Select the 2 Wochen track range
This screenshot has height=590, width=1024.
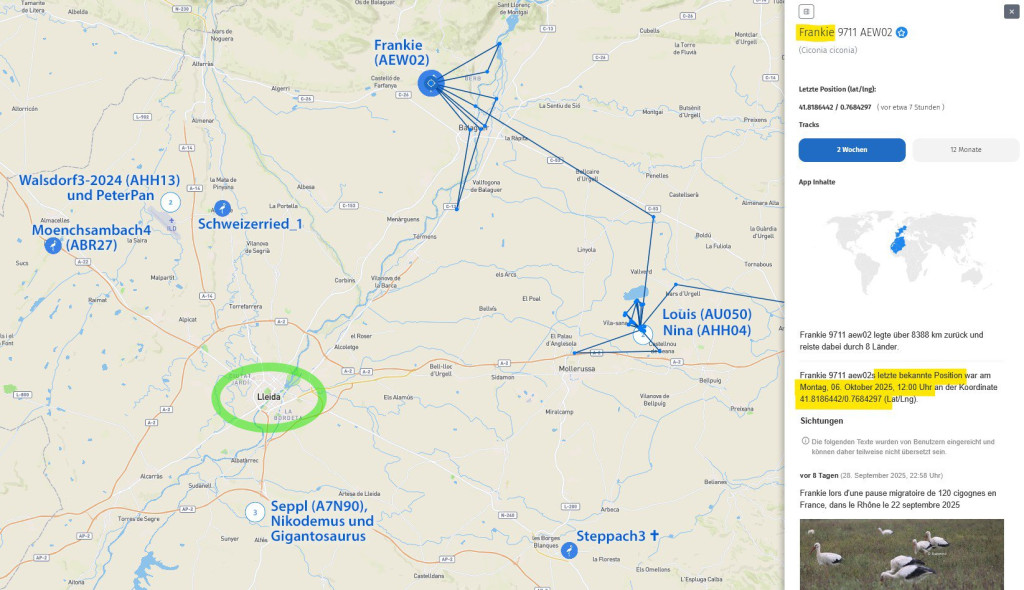tap(852, 150)
